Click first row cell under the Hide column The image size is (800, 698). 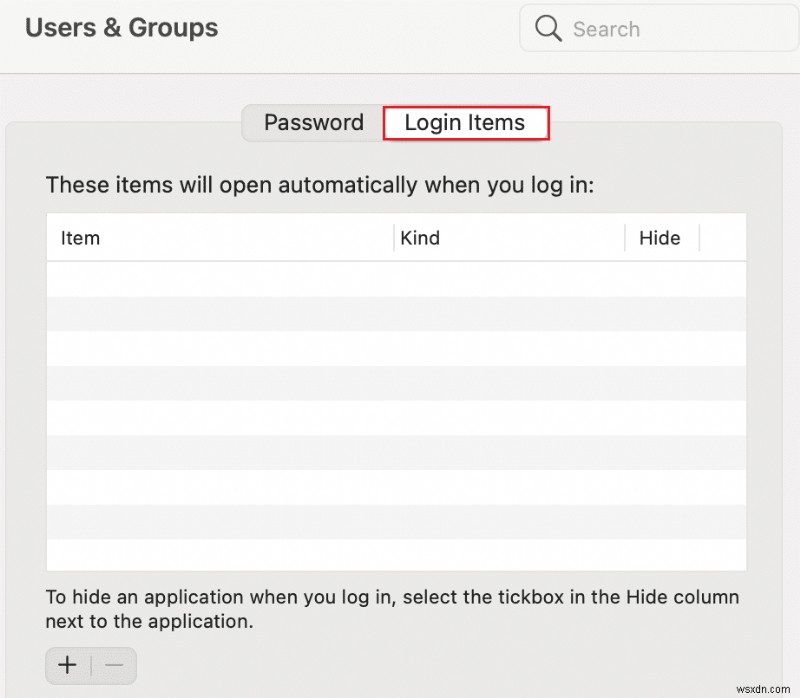[x=661, y=279]
